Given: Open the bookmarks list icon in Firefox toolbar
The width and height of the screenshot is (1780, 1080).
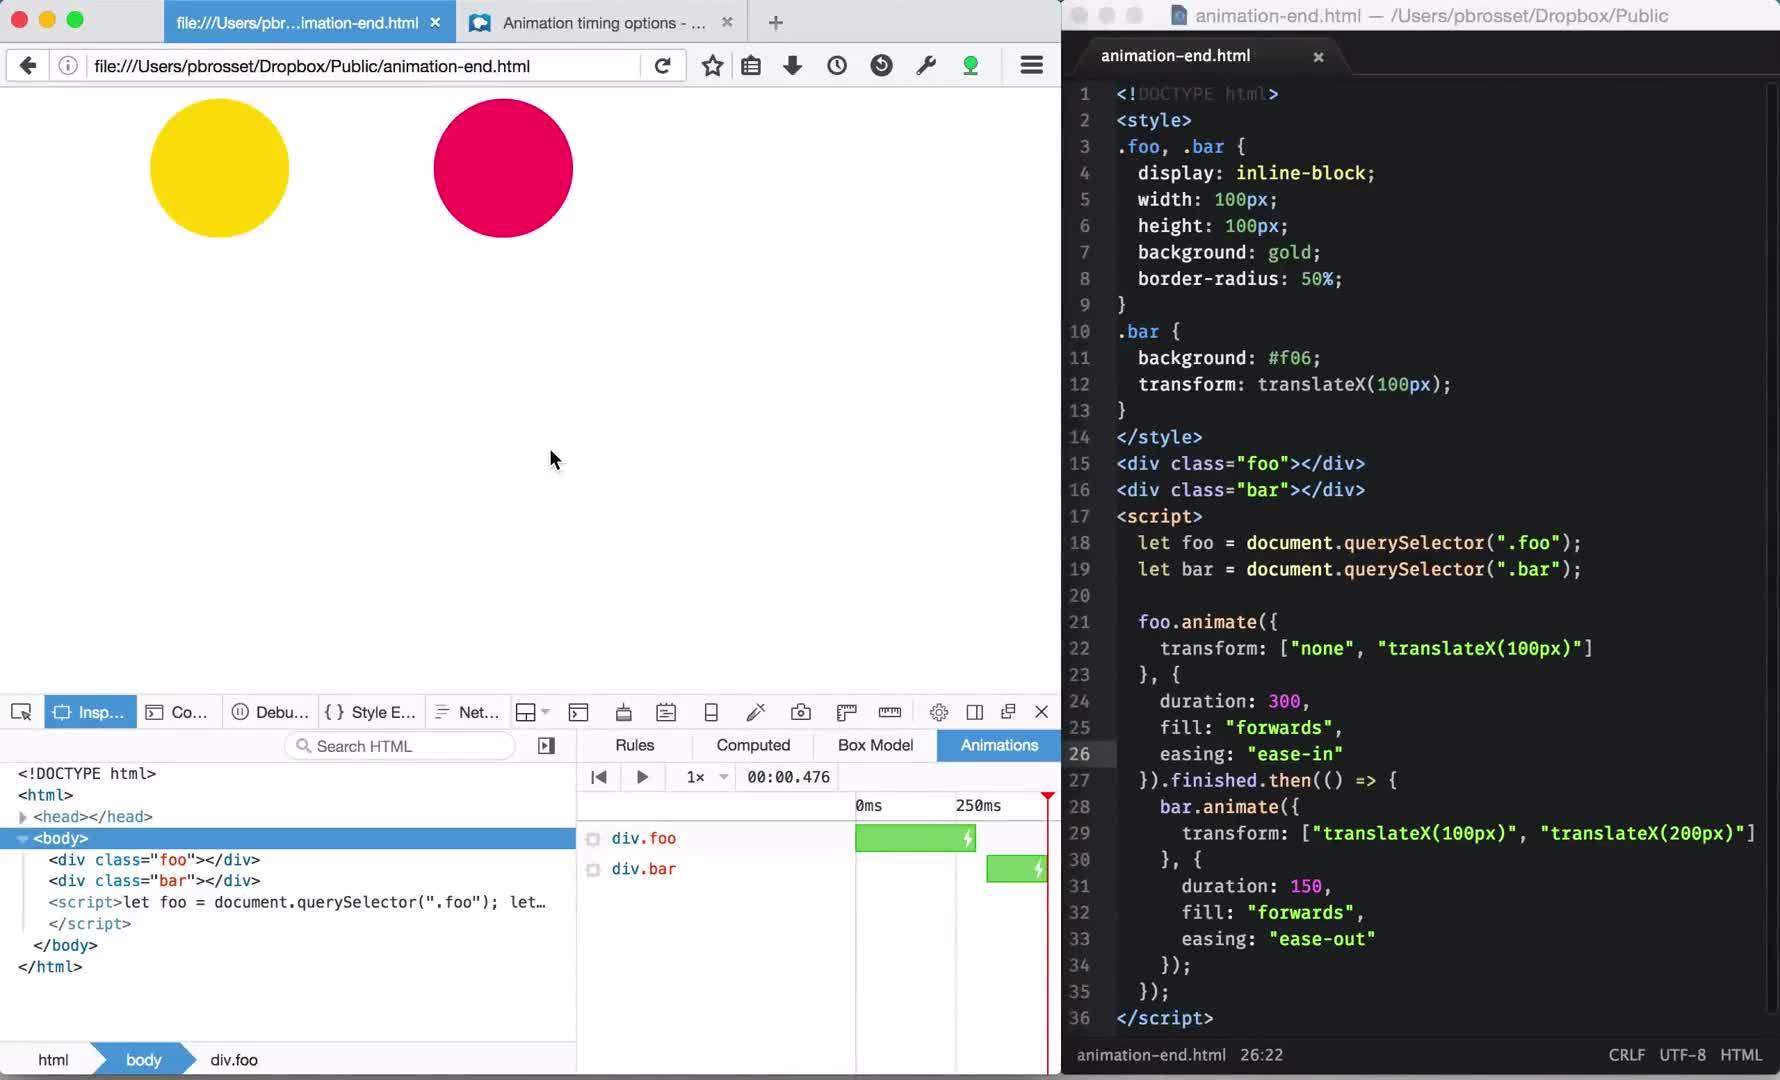Looking at the screenshot, I should tap(751, 66).
